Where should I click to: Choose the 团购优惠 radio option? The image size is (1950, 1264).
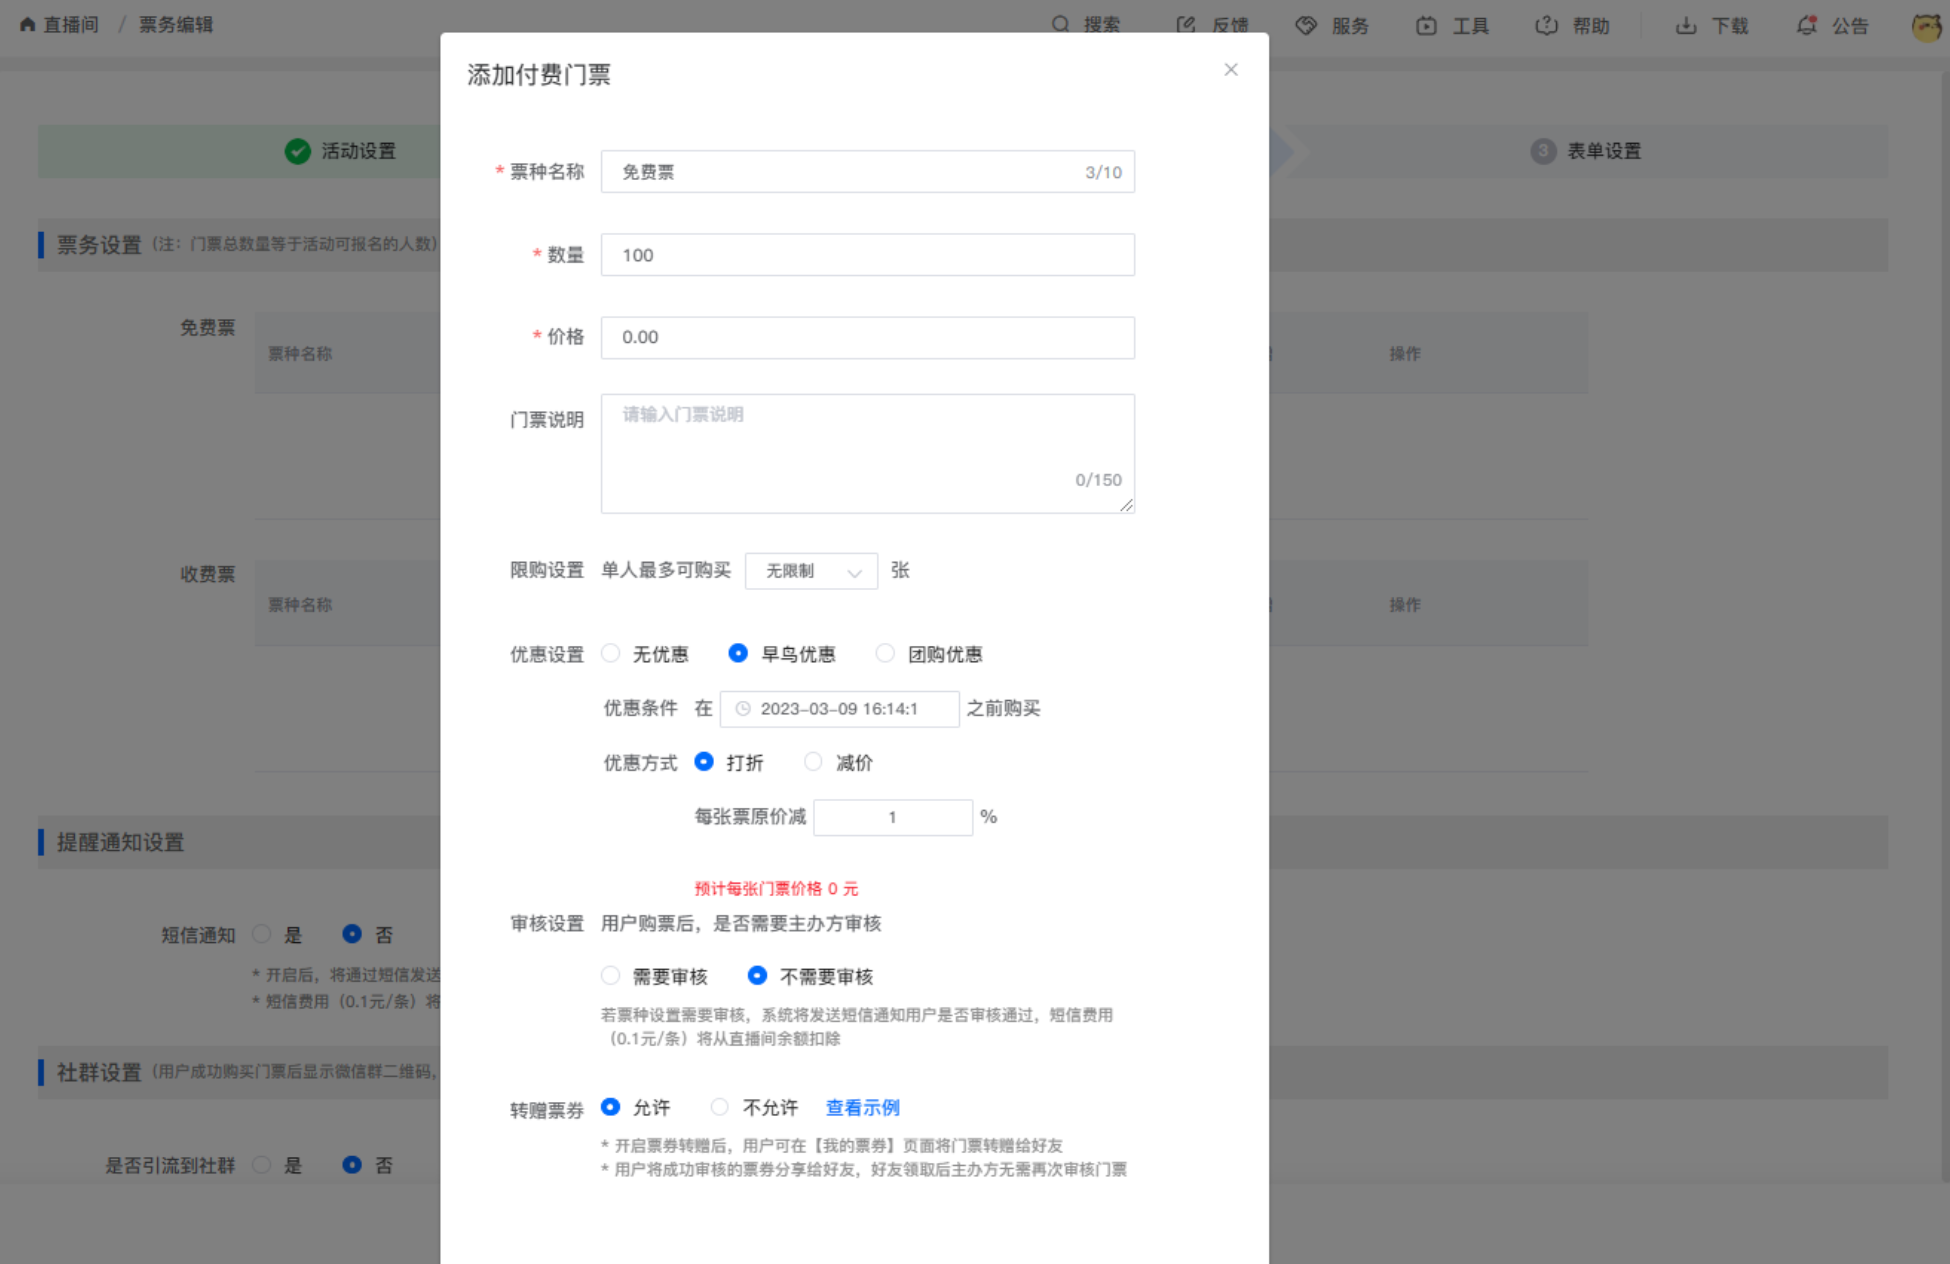(x=885, y=653)
